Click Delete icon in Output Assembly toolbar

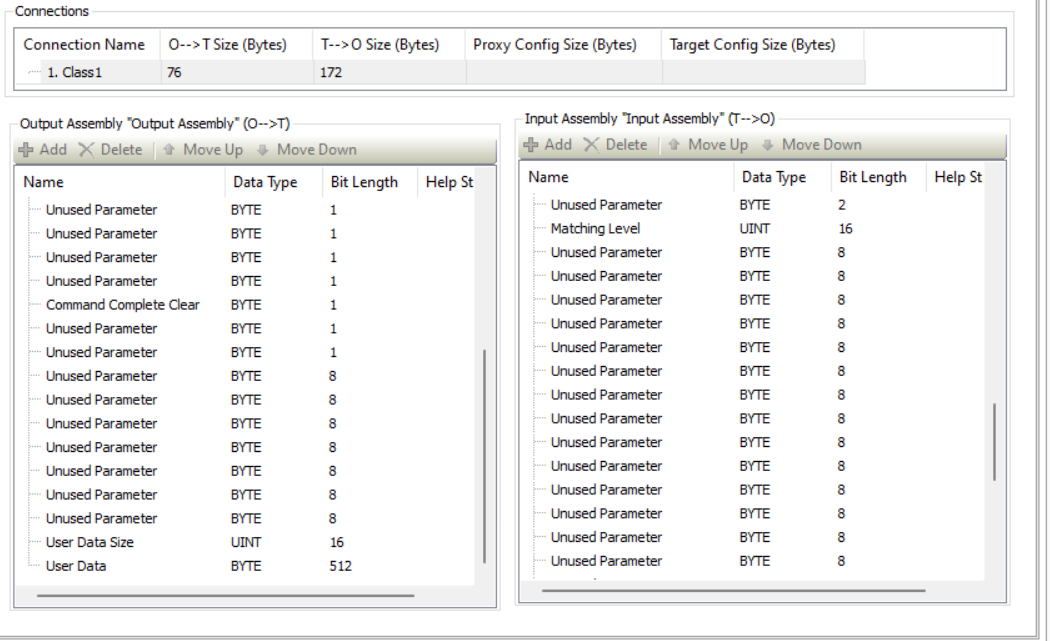86,150
